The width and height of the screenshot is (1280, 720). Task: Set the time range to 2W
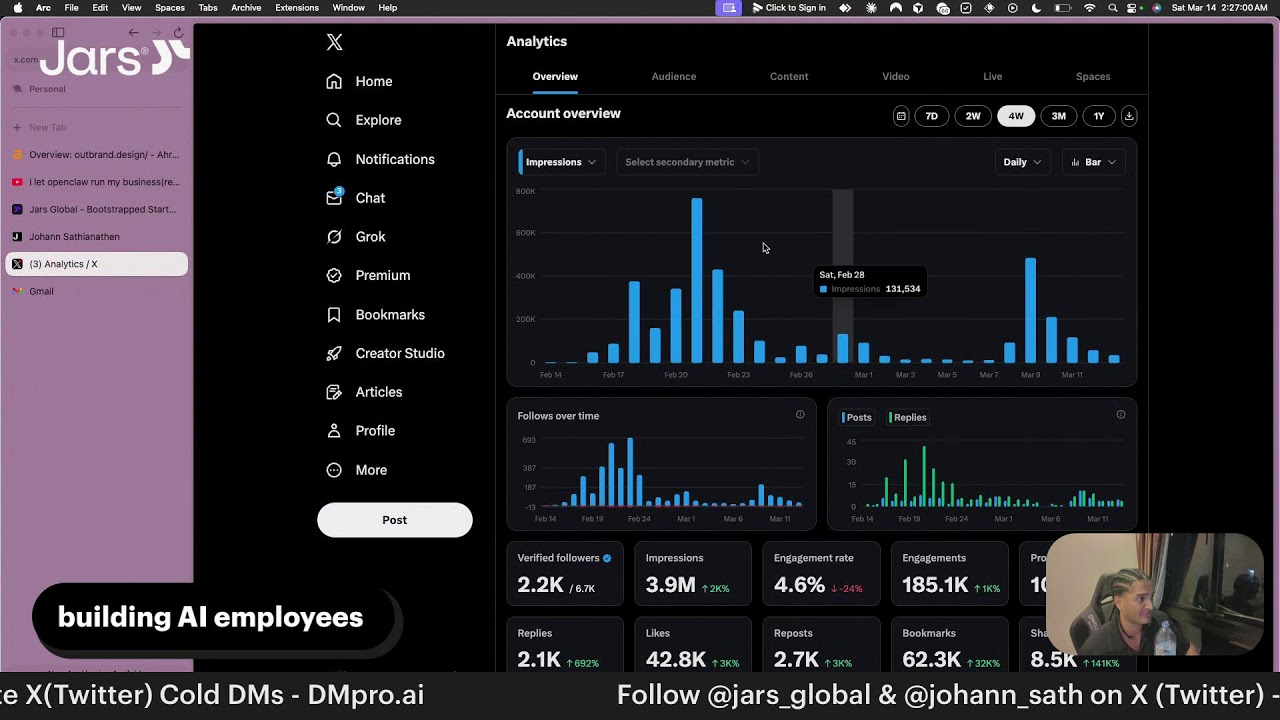(973, 116)
